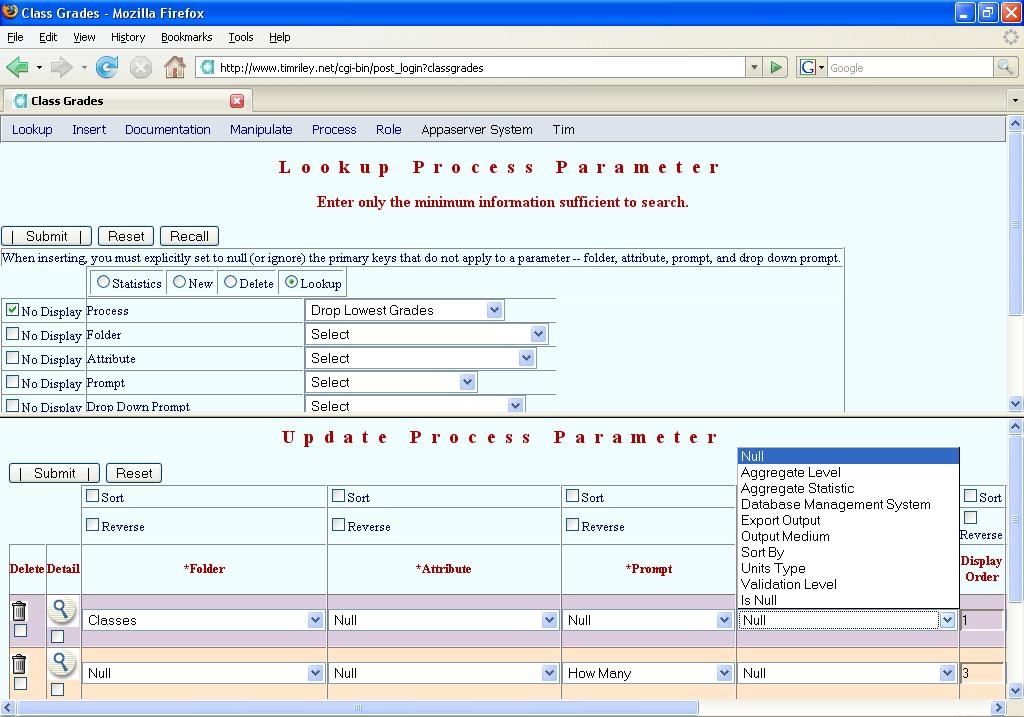Uncheck No Display for Process

(12, 310)
